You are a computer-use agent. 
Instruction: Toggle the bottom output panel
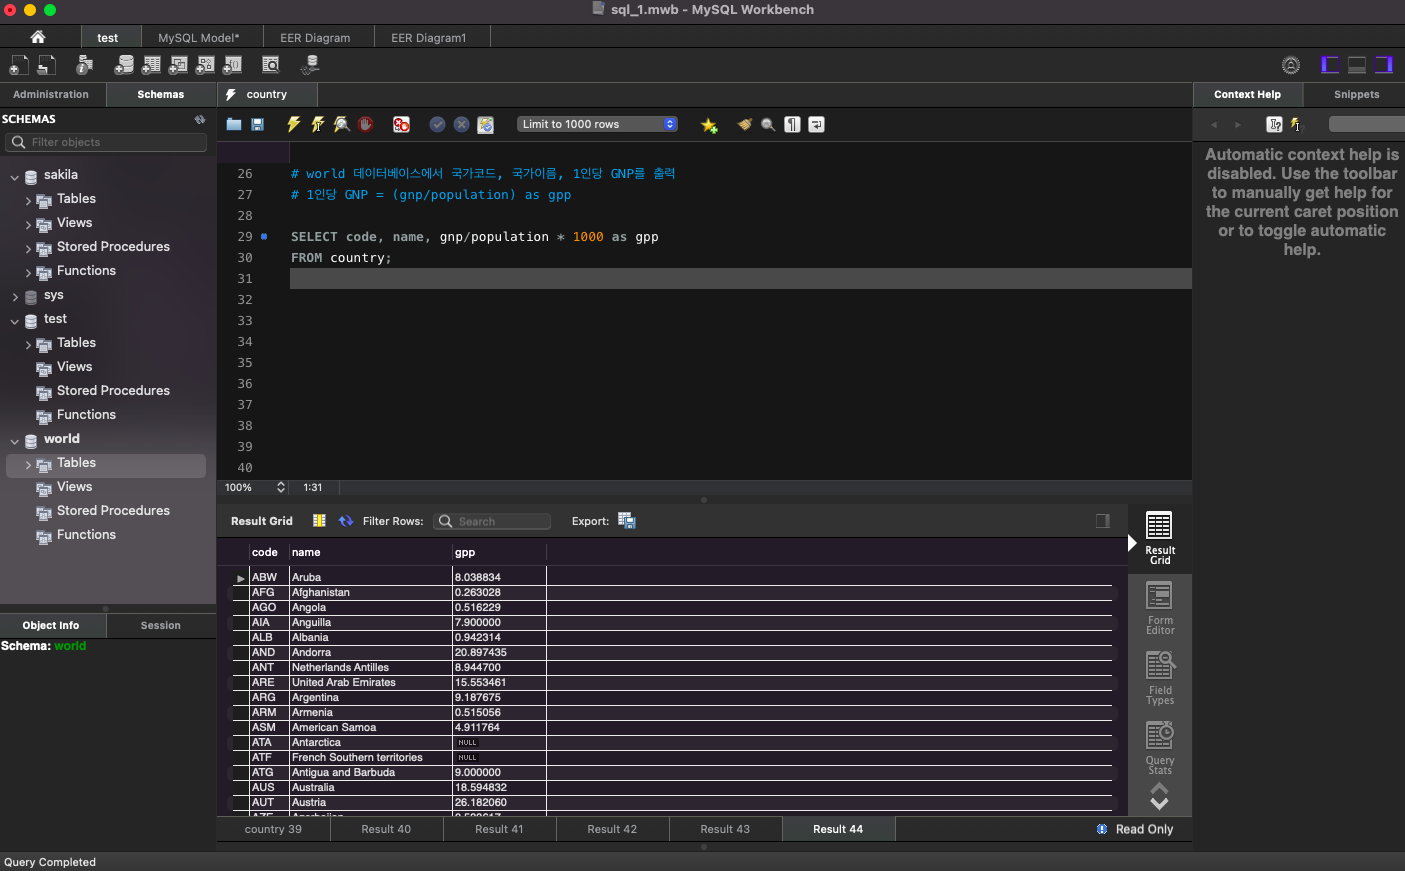coord(1357,65)
